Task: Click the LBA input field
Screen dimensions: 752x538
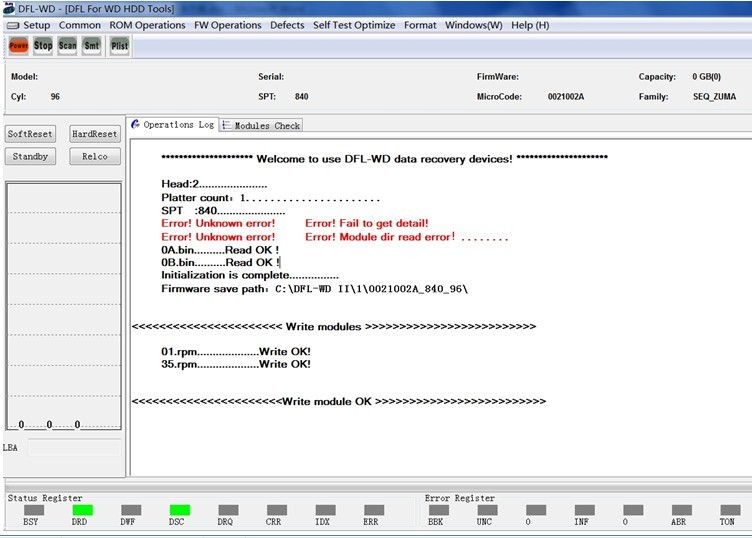Action: tap(74, 447)
